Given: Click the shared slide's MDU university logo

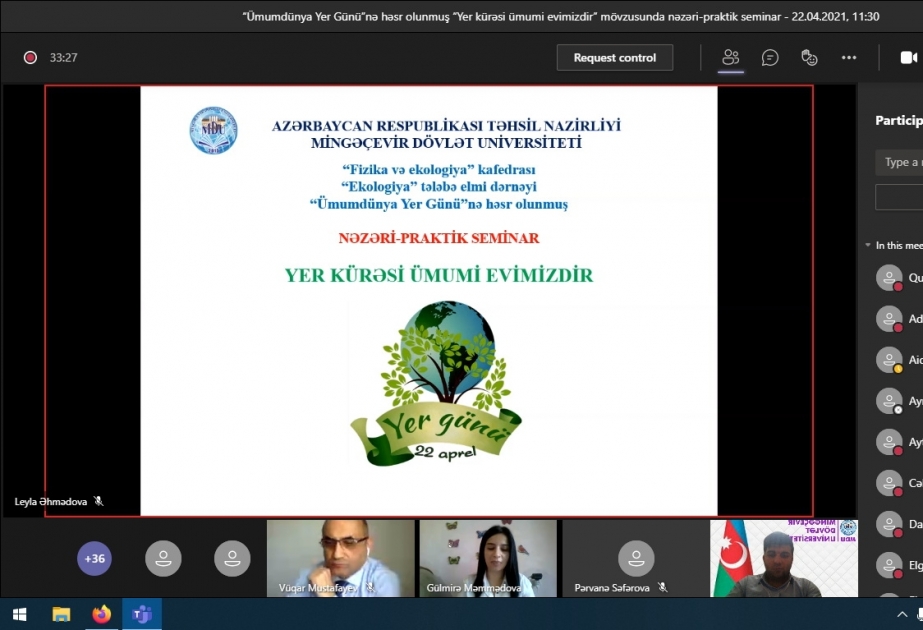Looking at the screenshot, I should coord(213,130).
